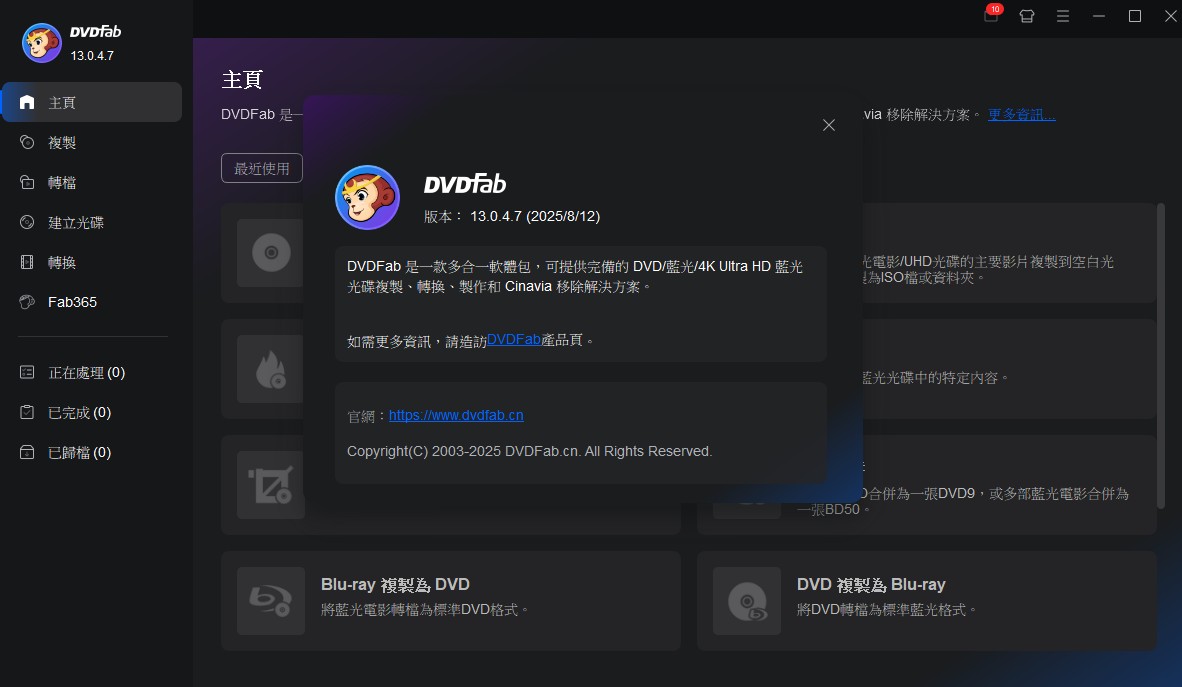Open the hamburger main menu
The height and width of the screenshot is (687, 1182).
coord(1063,16)
